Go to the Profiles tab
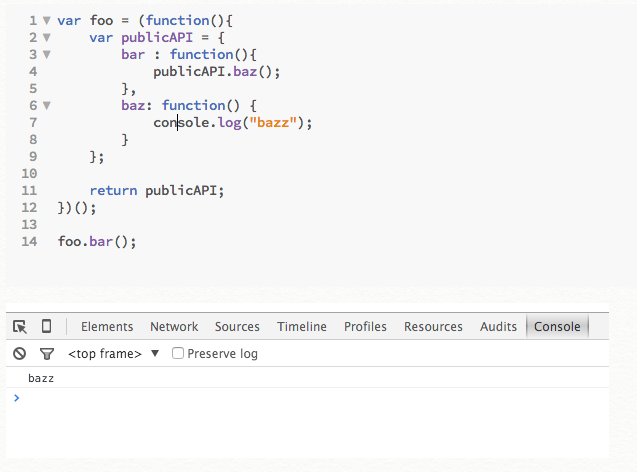Image resolution: width=637 pixels, height=472 pixels. 365,327
